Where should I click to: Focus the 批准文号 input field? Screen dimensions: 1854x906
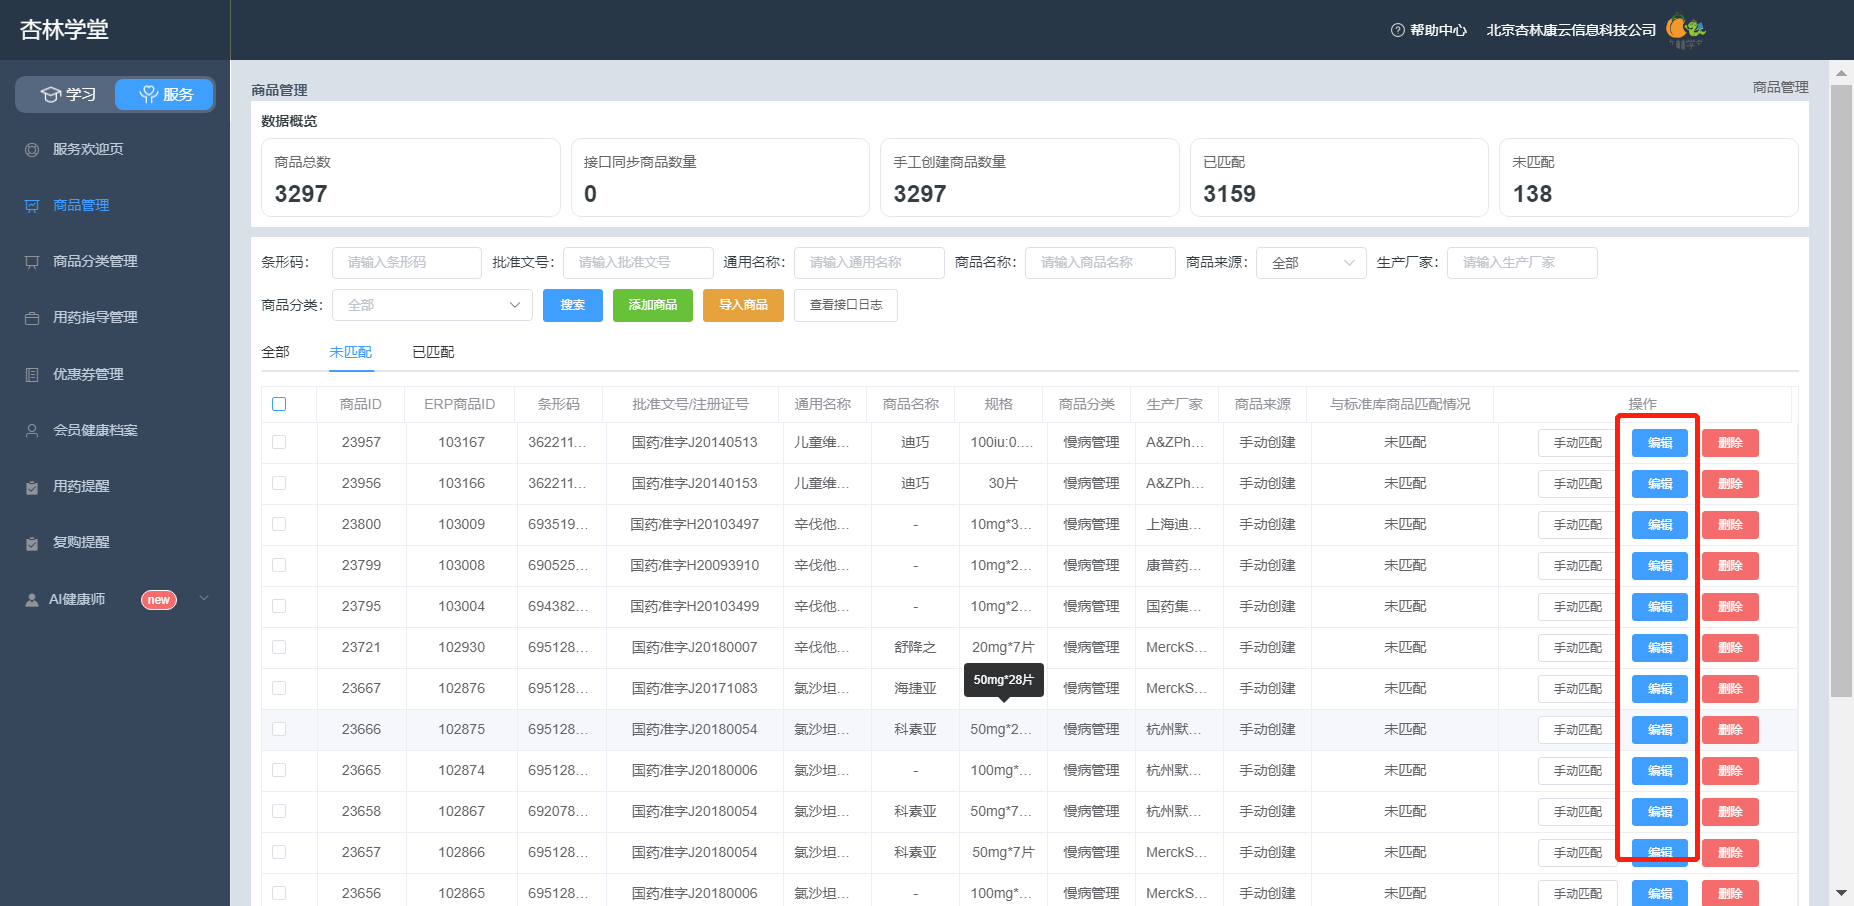click(x=638, y=263)
